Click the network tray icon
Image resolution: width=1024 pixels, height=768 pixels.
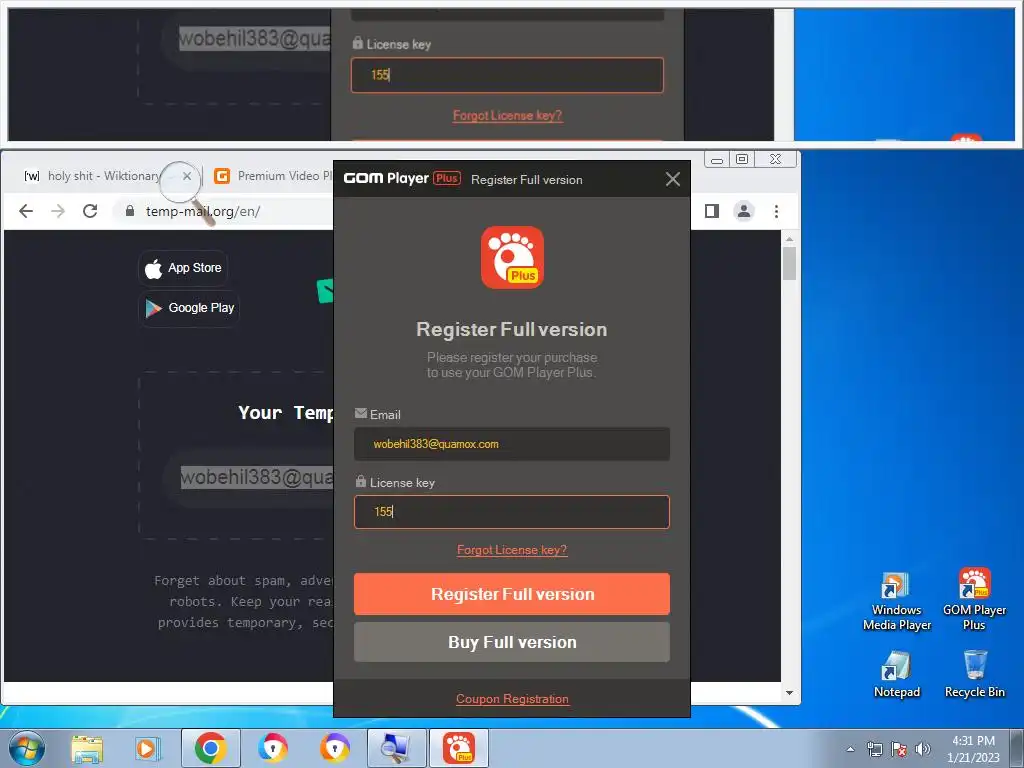point(874,749)
